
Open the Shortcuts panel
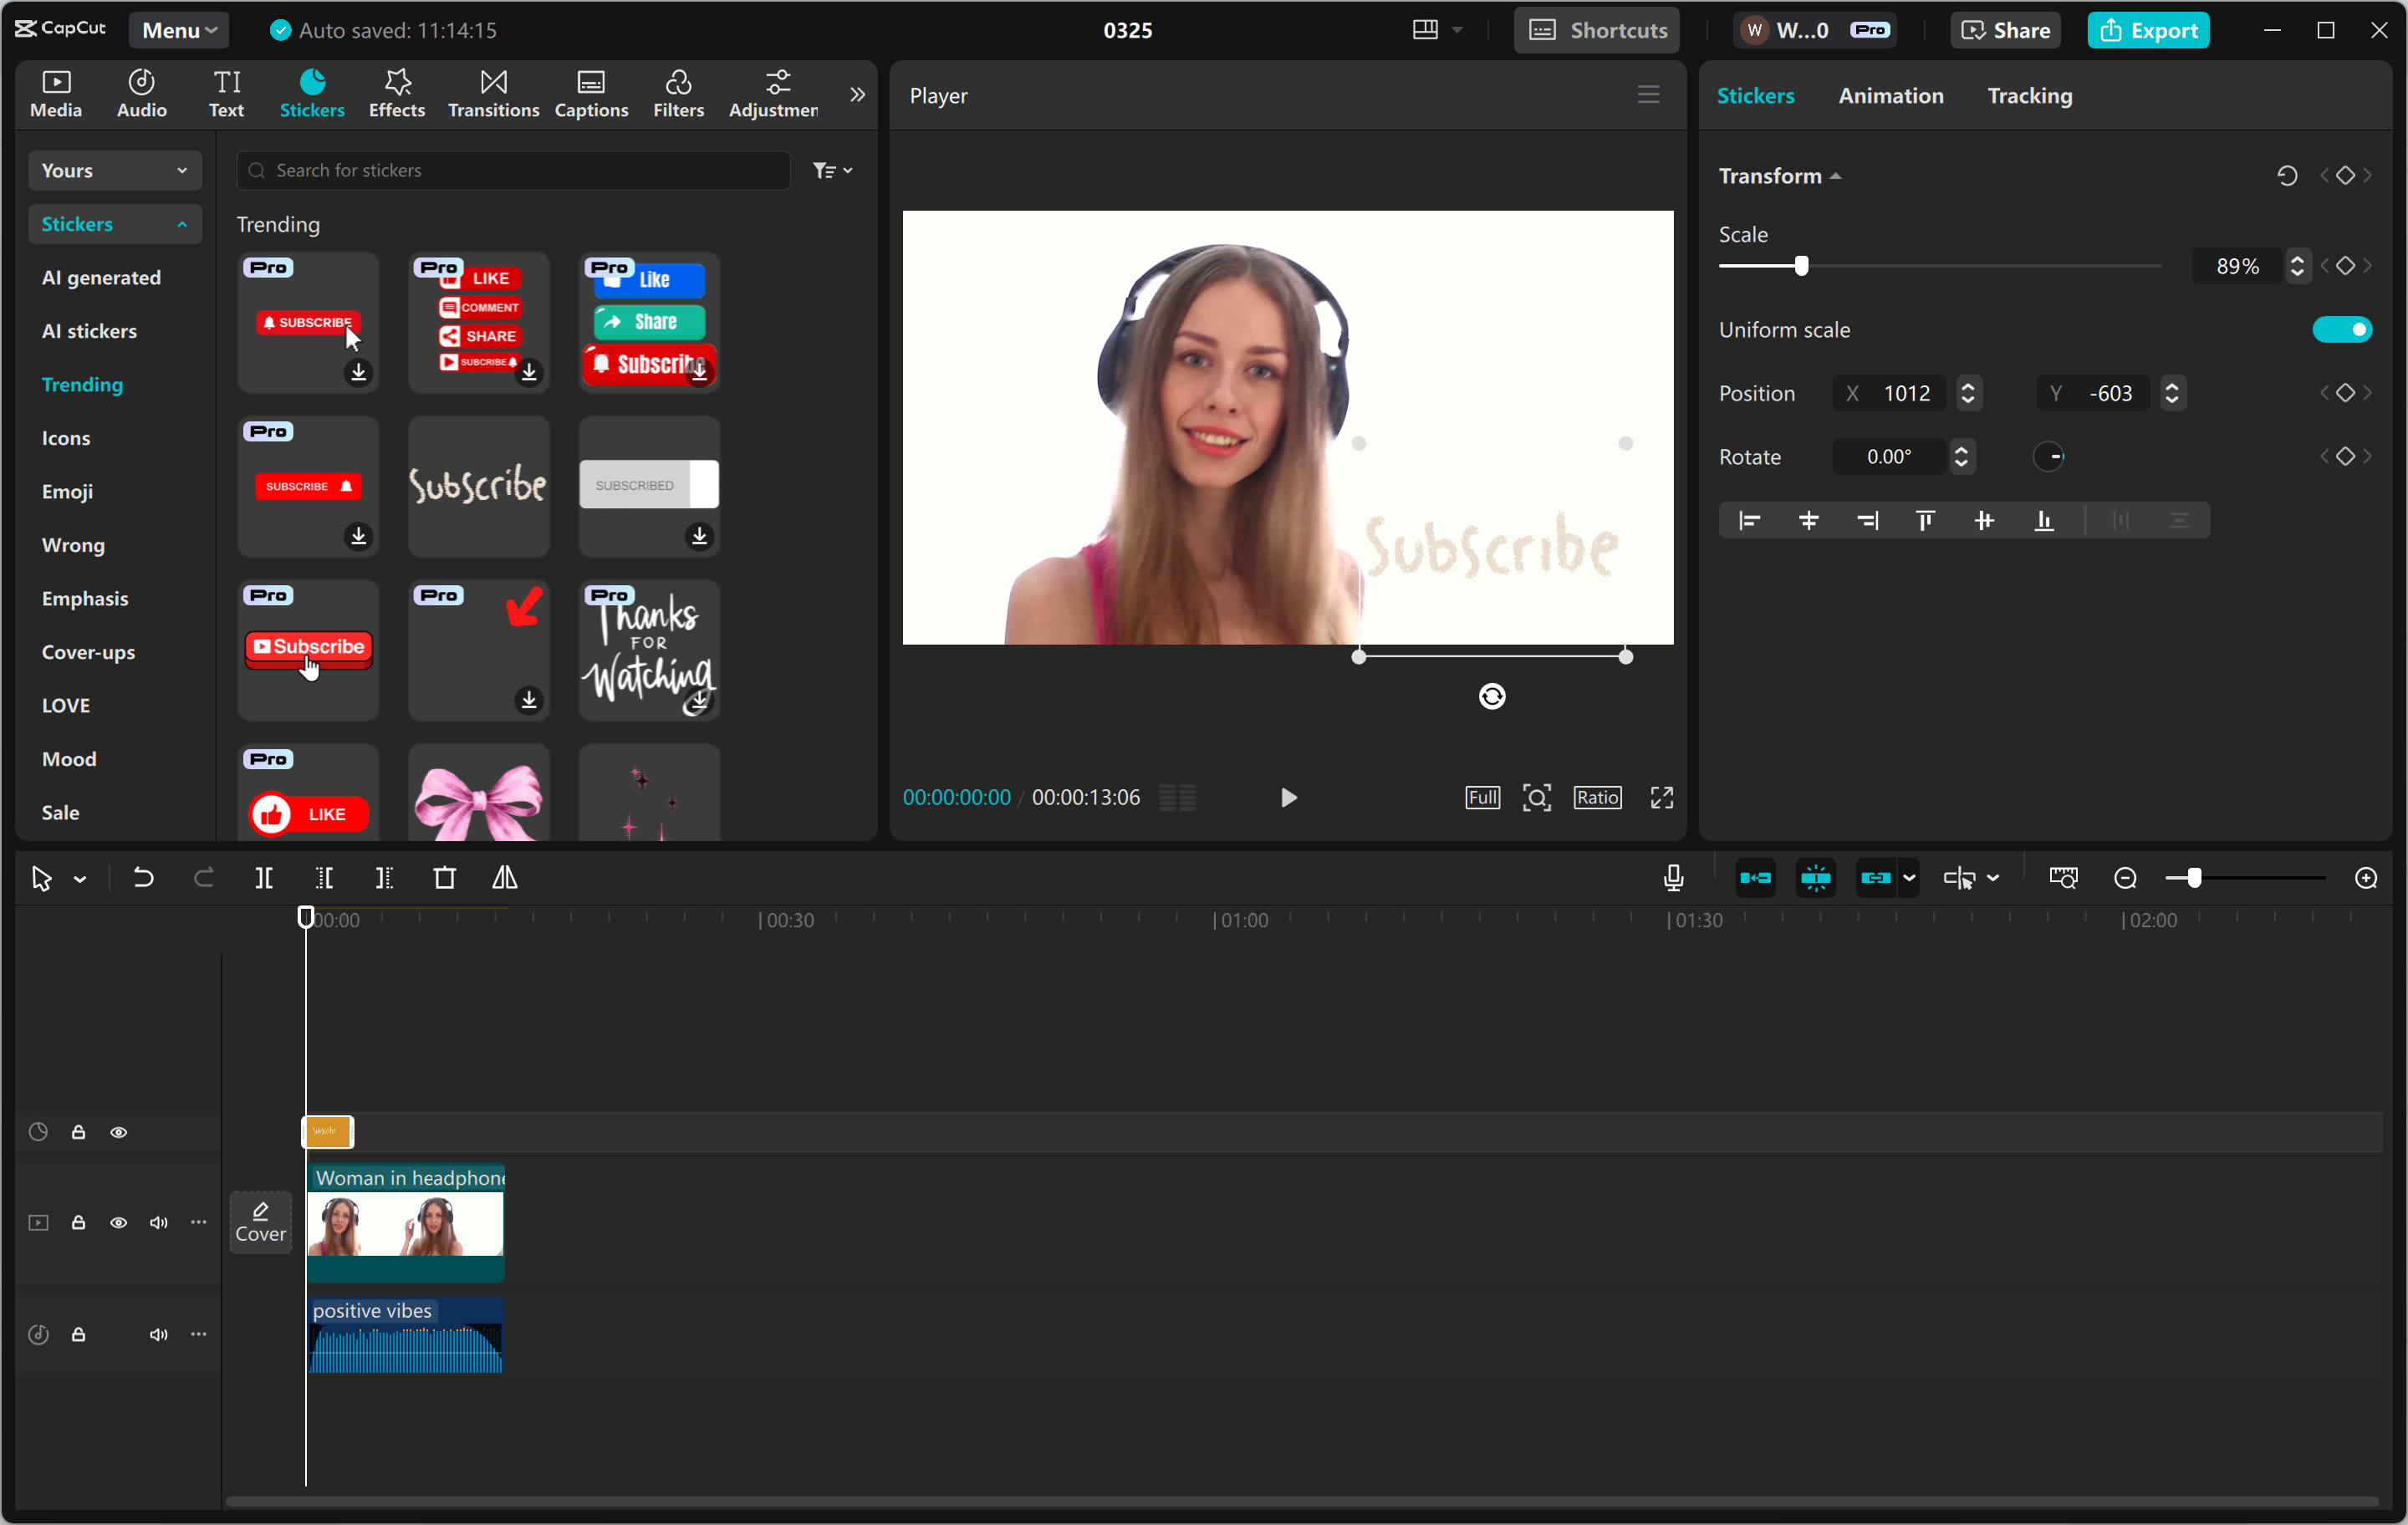coord(1596,30)
